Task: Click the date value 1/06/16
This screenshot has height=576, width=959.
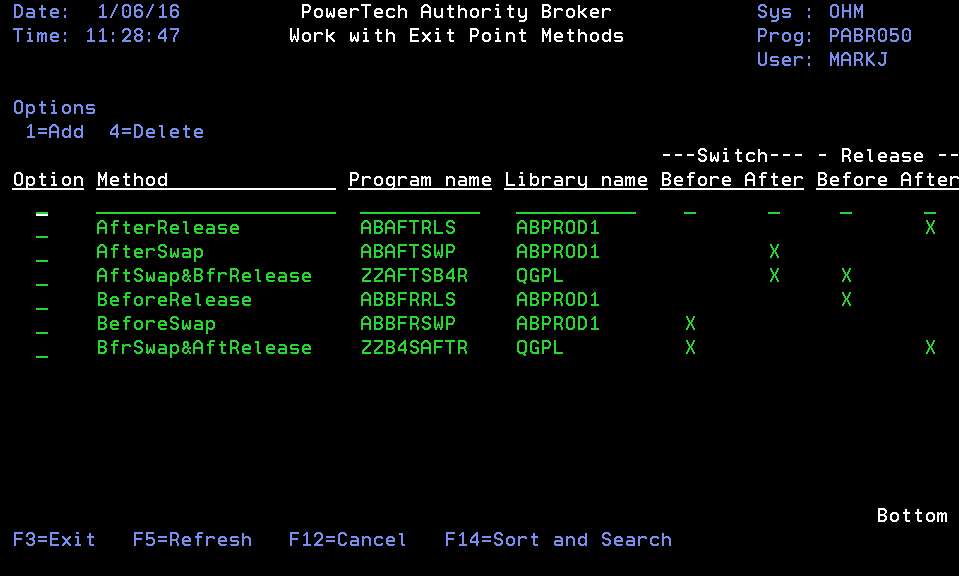Action: click(138, 12)
